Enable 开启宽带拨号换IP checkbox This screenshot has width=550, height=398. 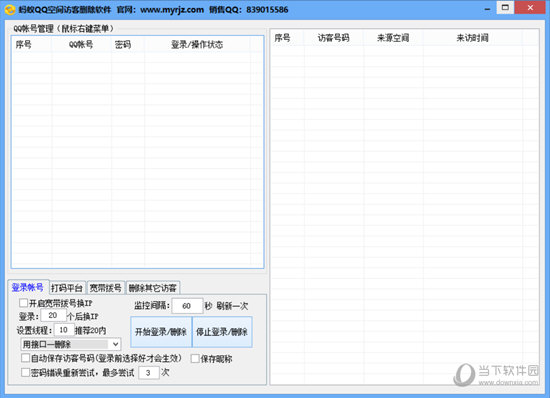tap(24, 303)
